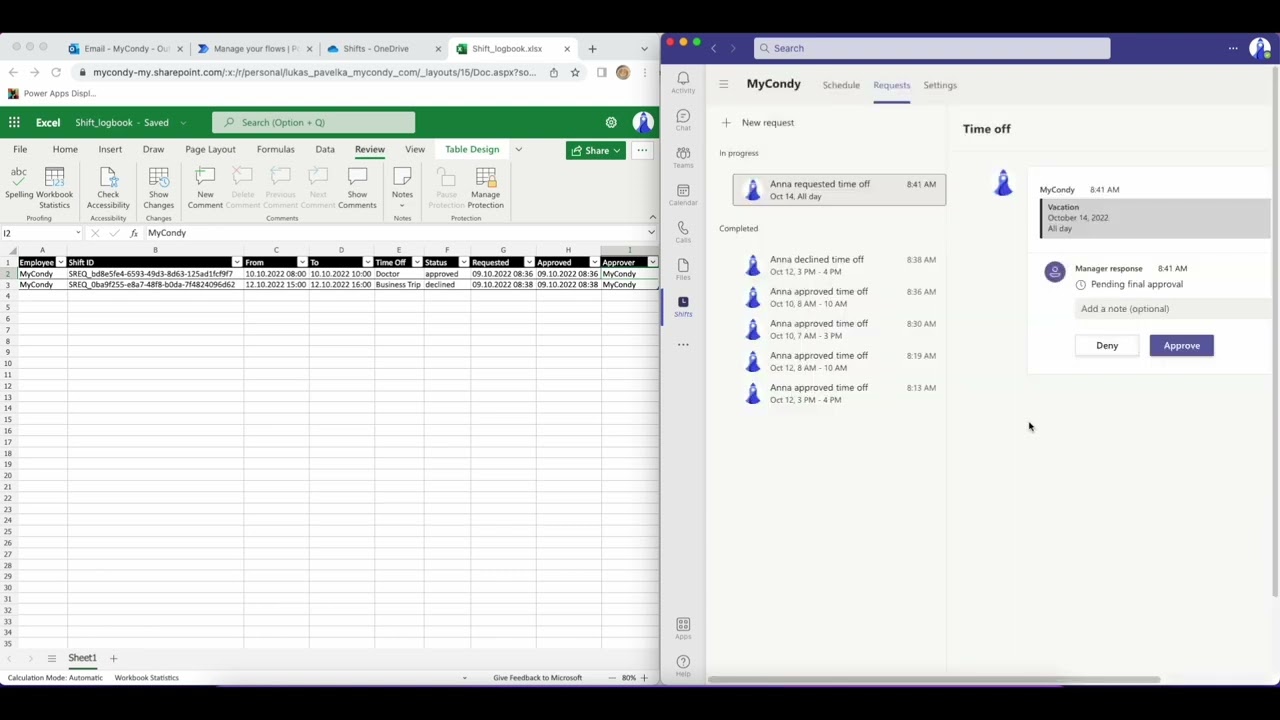This screenshot has height=720, width=1280.
Task: Go back in Teams navigation history
Action: pos(713,48)
